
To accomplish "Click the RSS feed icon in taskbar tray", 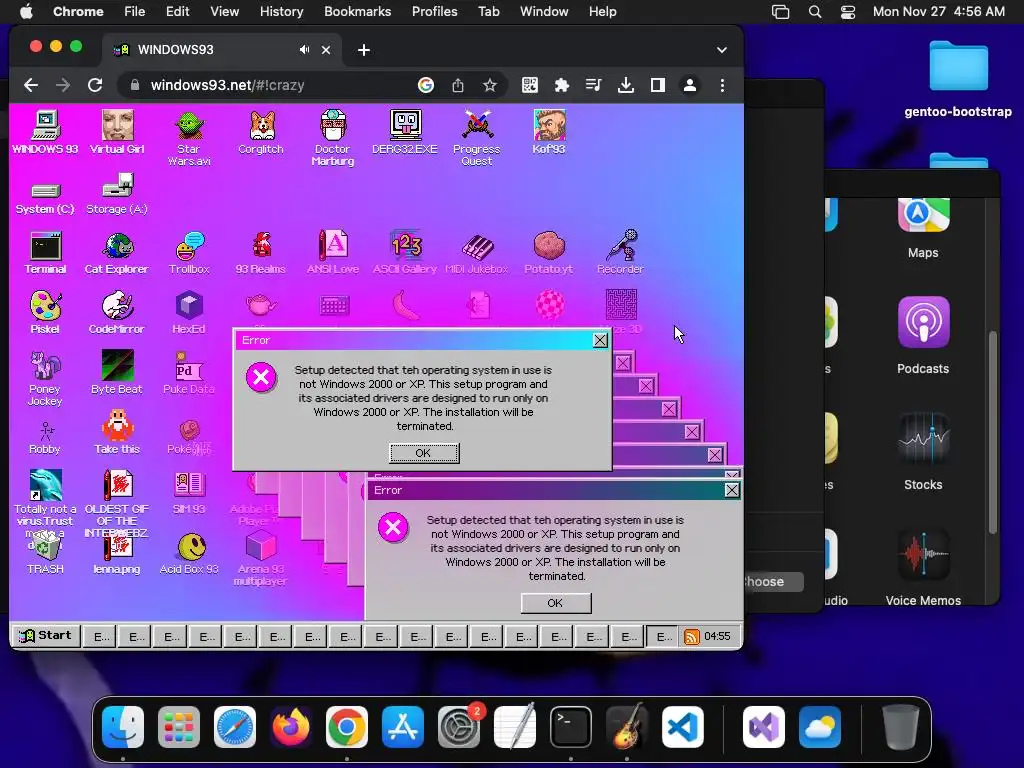I will [x=692, y=637].
